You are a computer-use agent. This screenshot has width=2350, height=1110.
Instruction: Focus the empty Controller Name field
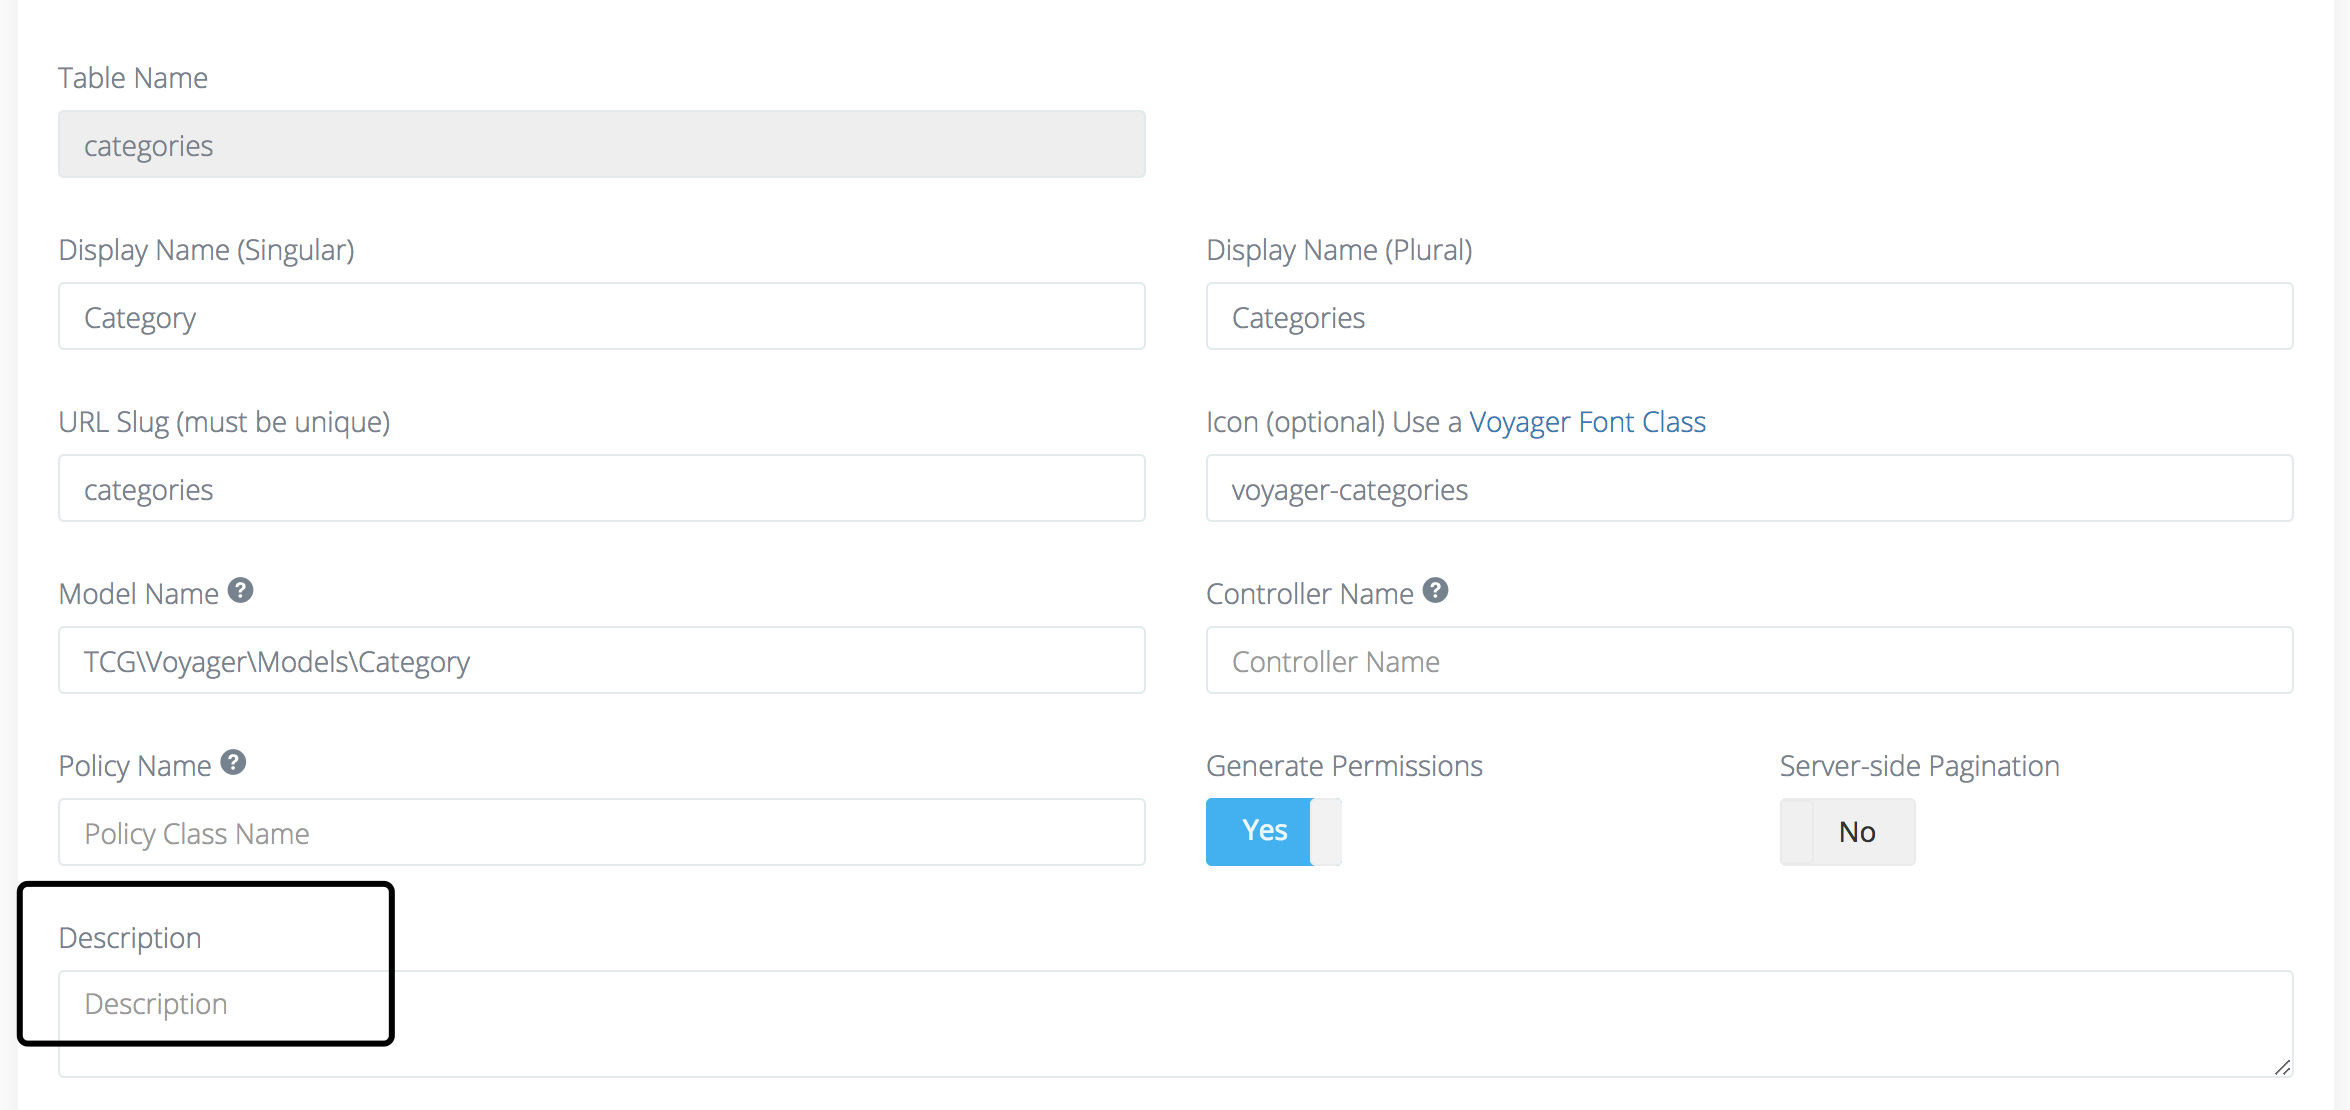1749,660
